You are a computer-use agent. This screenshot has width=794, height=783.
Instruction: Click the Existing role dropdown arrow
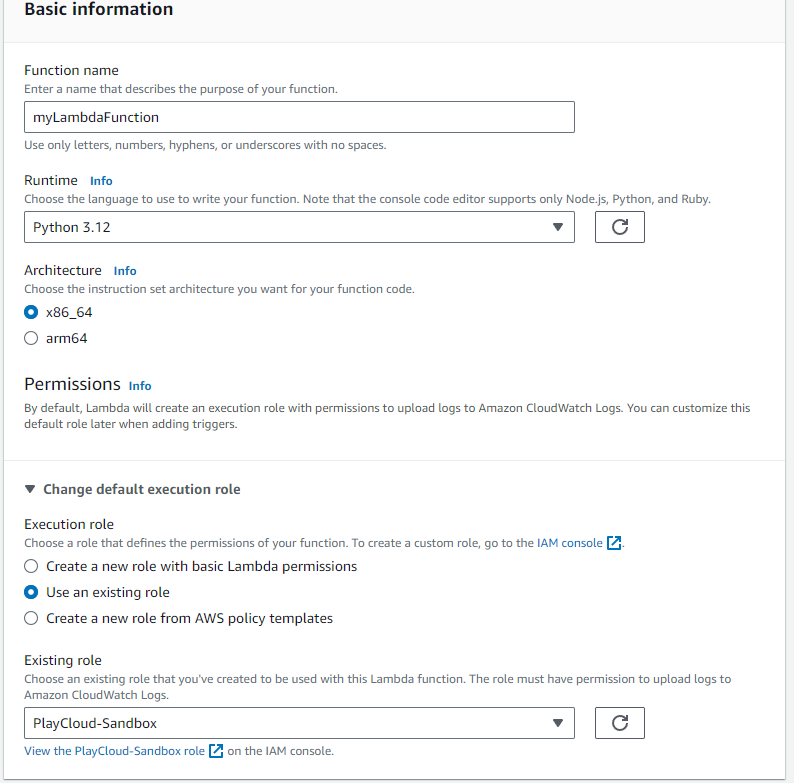558,723
